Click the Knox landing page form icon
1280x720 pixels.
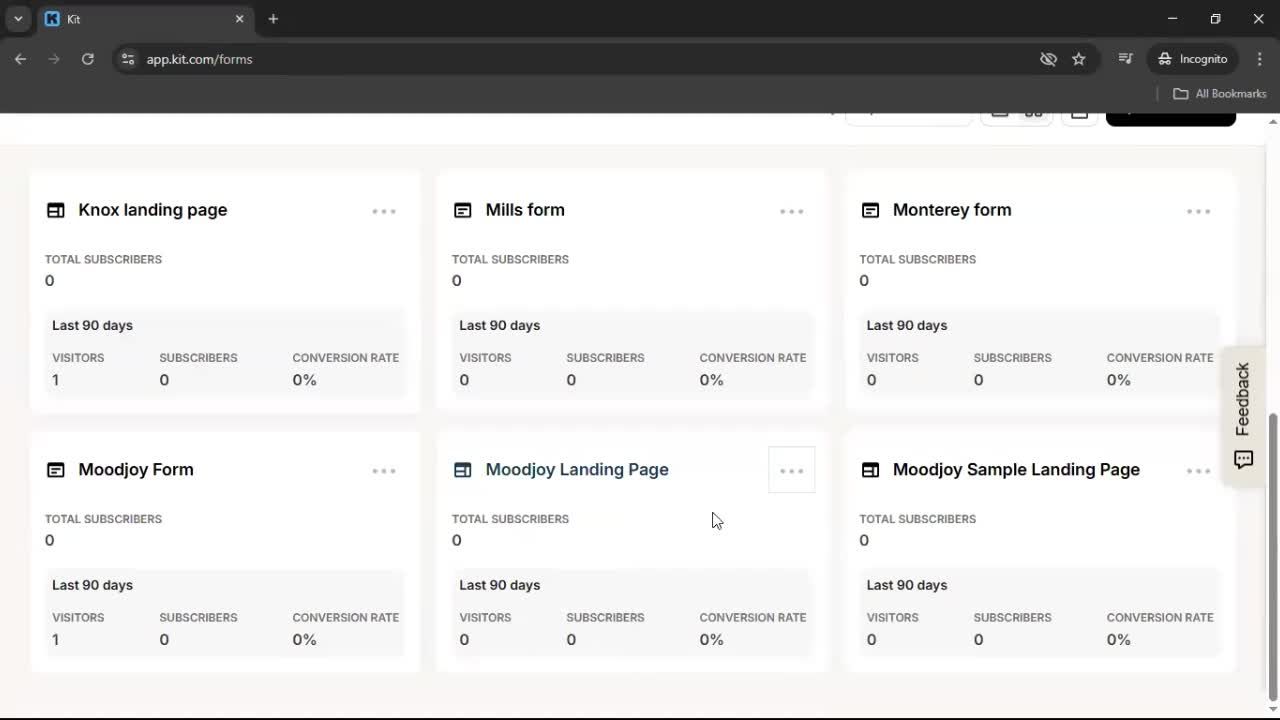[56, 210]
